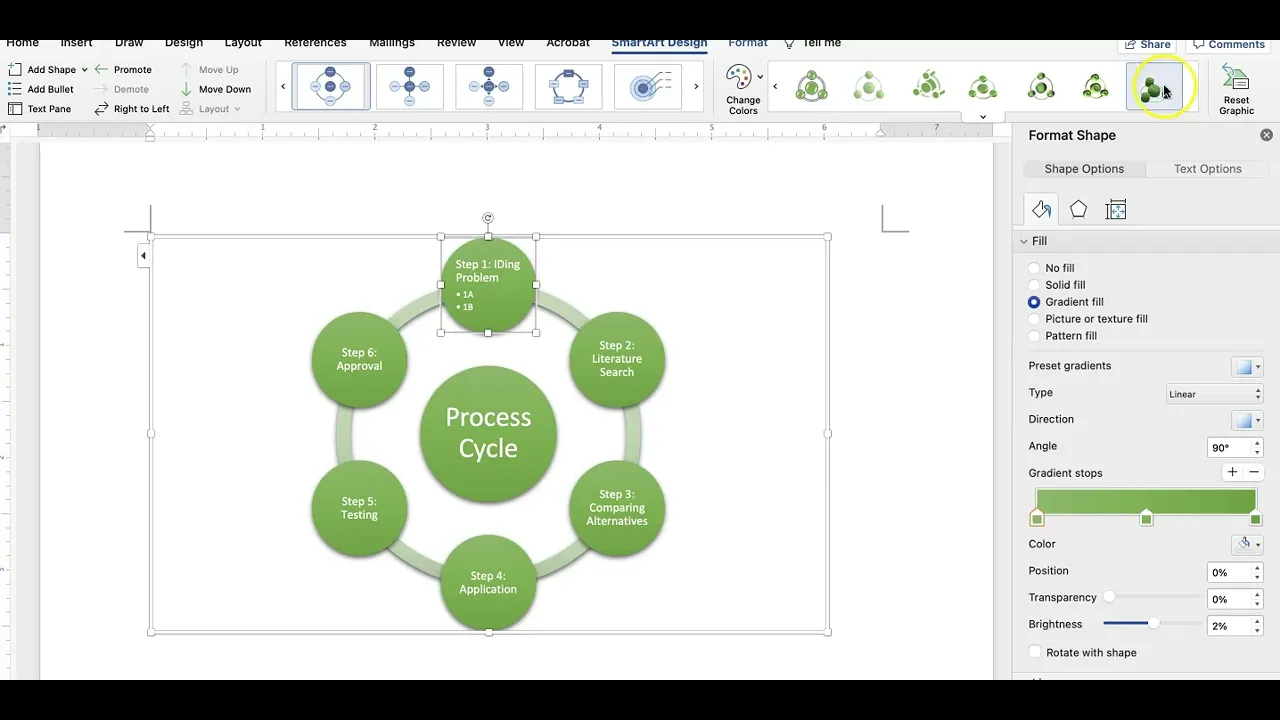Adjust Brightness slider handle
The image size is (1280, 720).
coord(1153,623)
